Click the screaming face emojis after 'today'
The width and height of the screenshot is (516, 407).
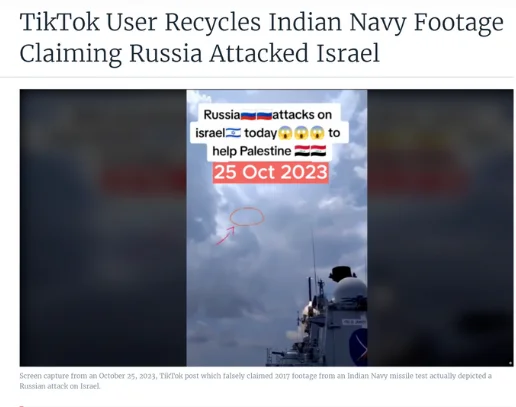pos(301,133)
